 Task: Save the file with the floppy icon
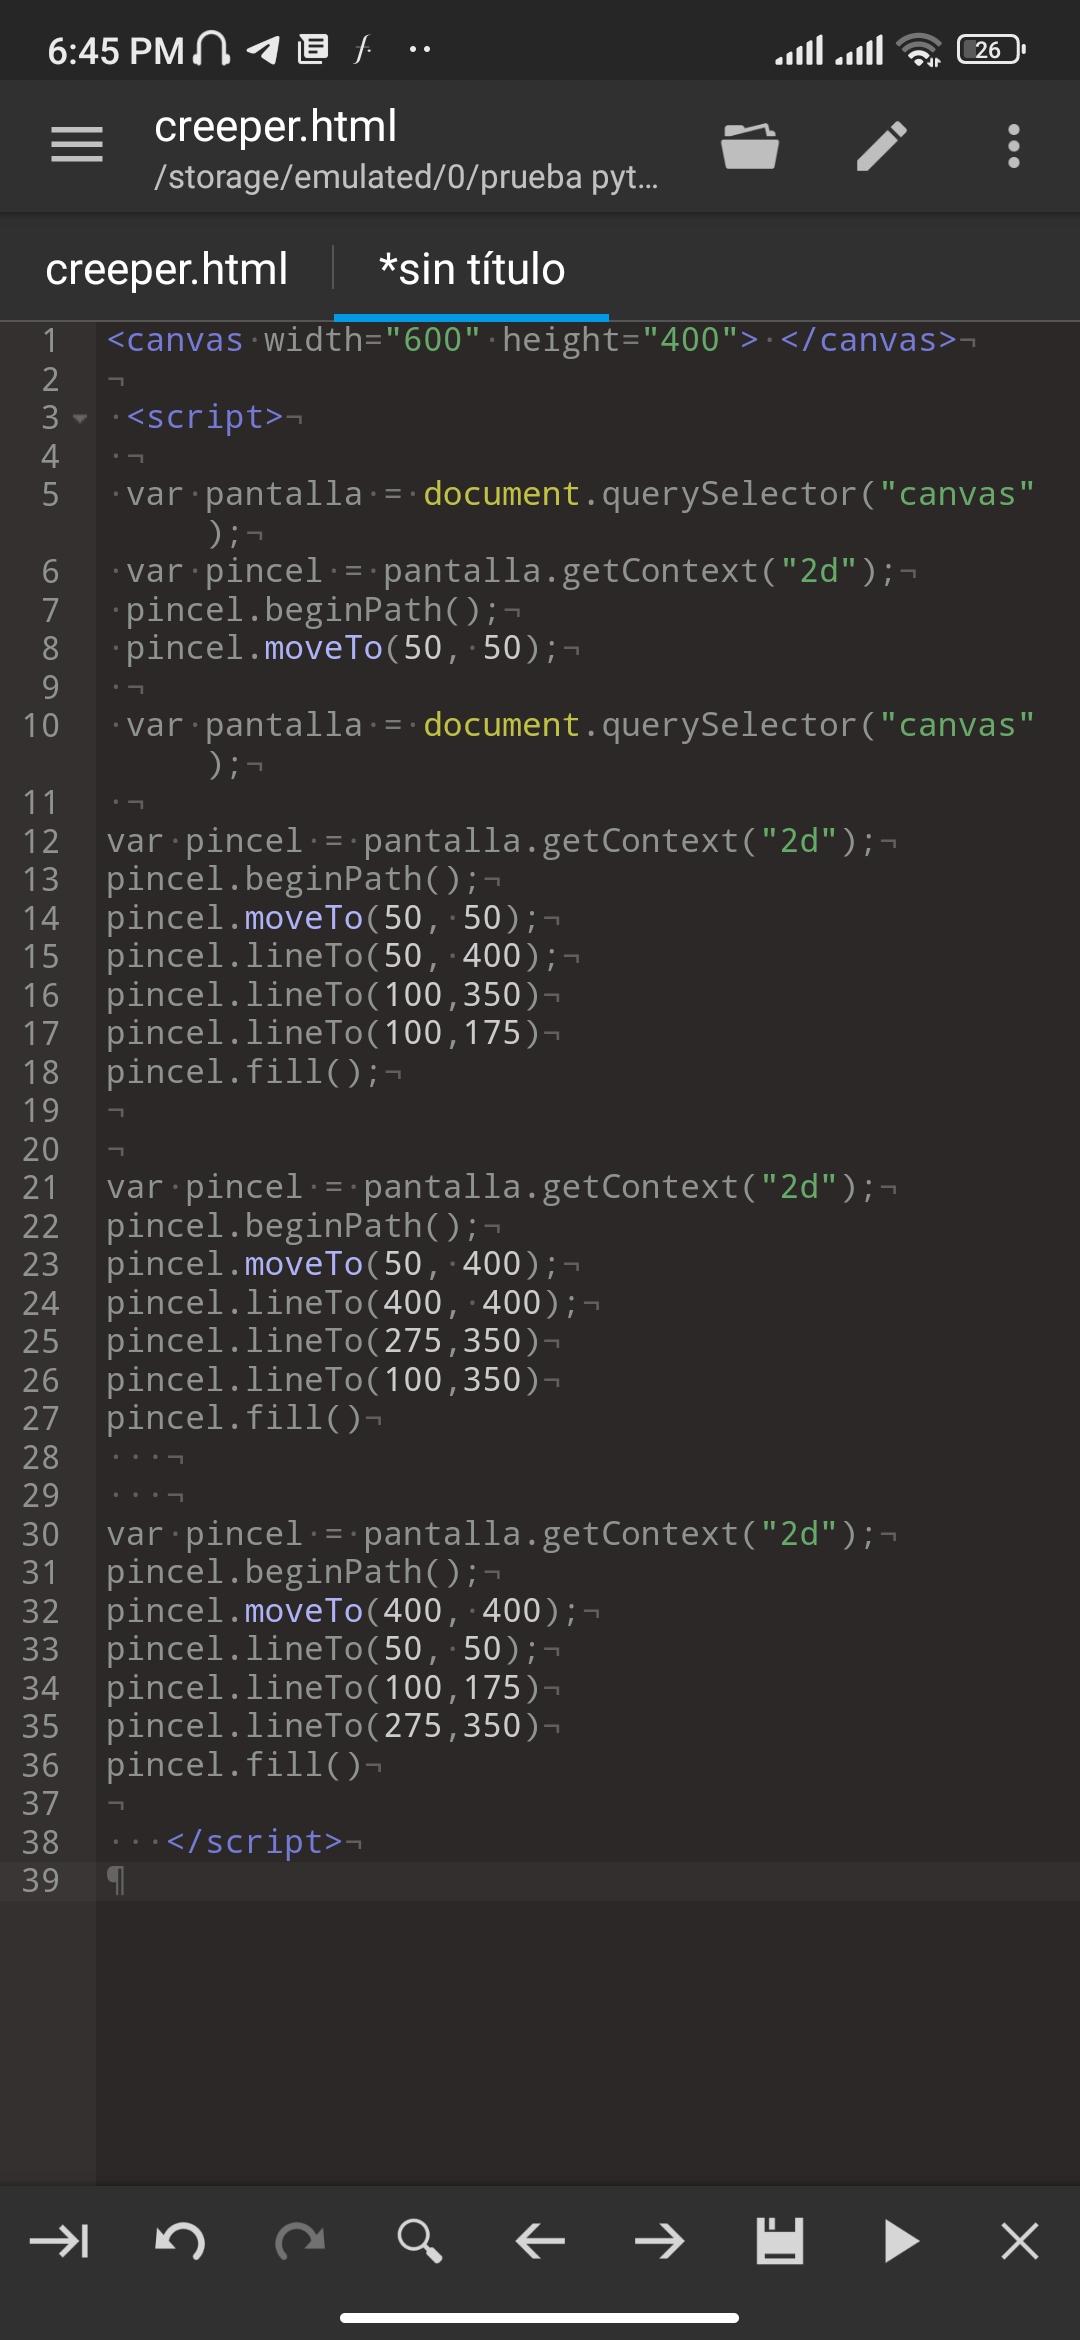coord(780,2241)
